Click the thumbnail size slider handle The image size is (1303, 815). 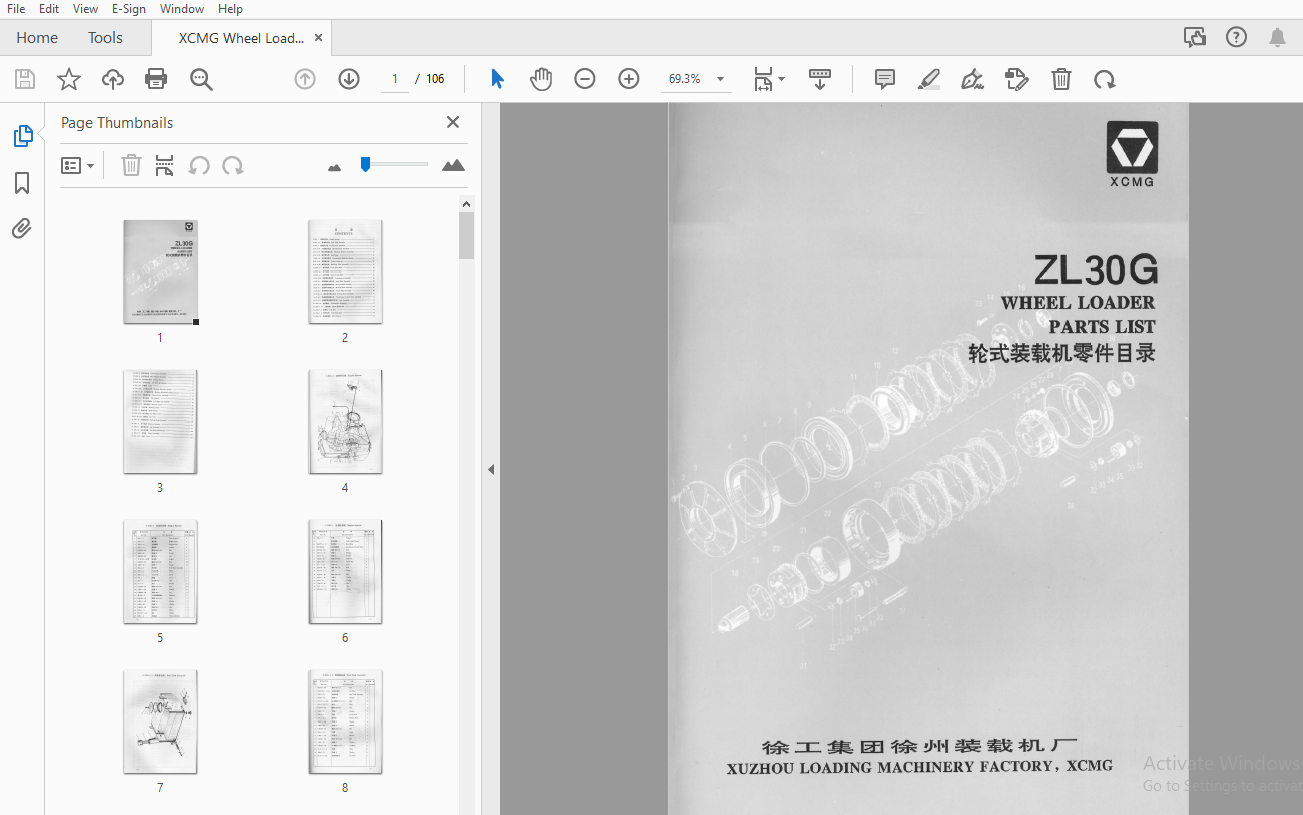(x=366, y=164)
